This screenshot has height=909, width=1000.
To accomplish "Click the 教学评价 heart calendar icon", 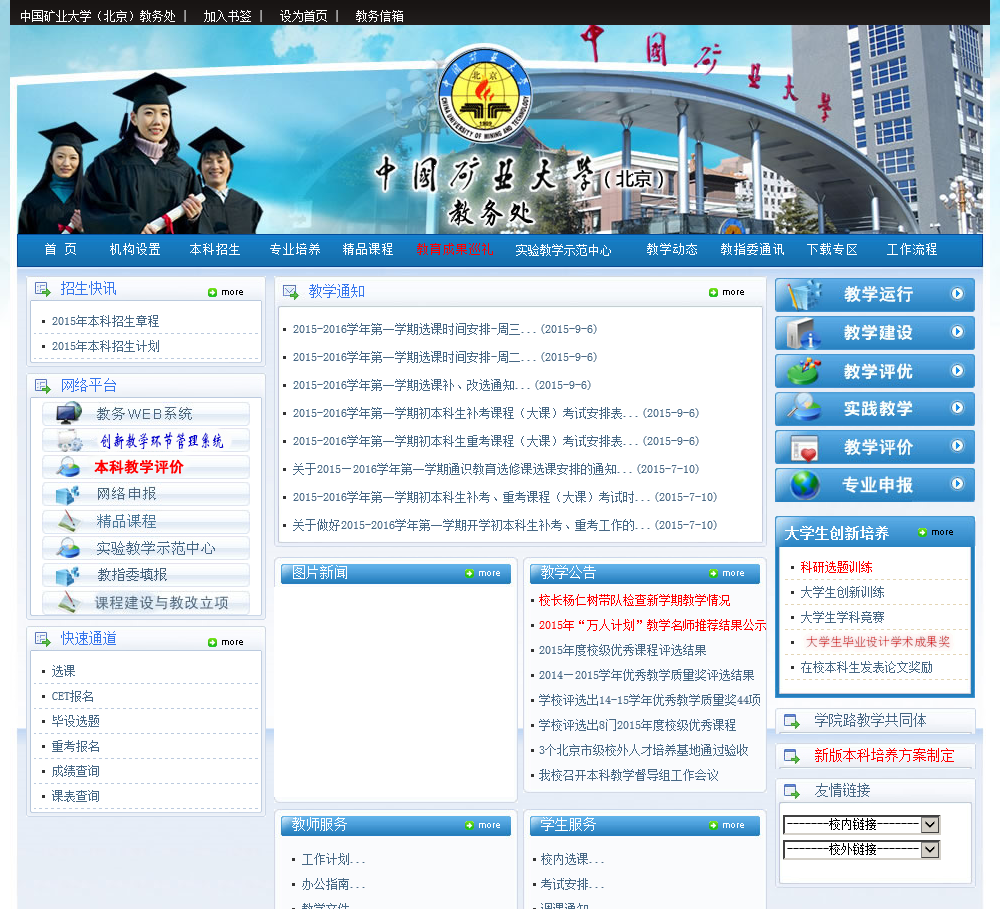I will (x=804, y=447).
